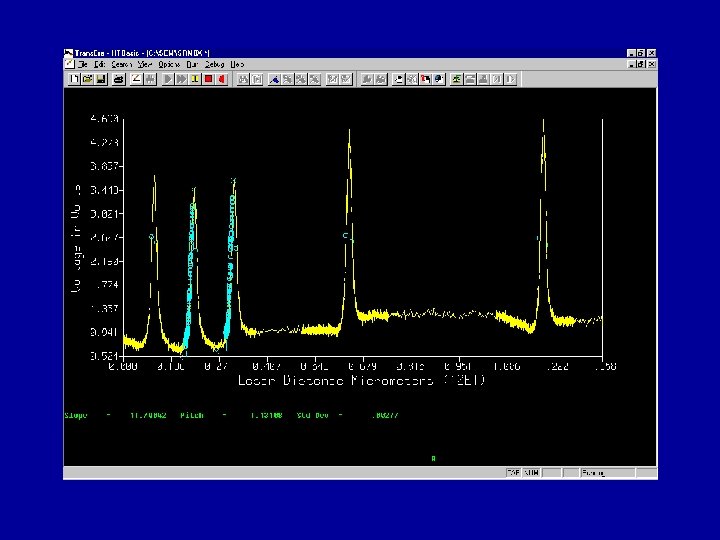Screen dimensions: 720x540
Task: Click the New file toolbar icon
Action: 72,78
